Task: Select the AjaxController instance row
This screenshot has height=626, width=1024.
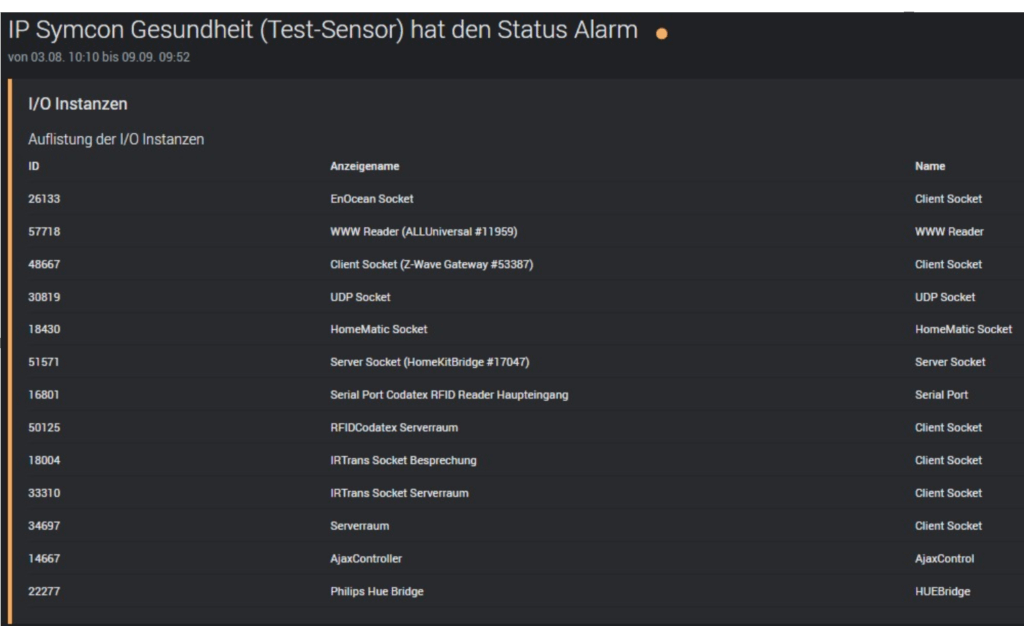Action: tap(366, 559)
